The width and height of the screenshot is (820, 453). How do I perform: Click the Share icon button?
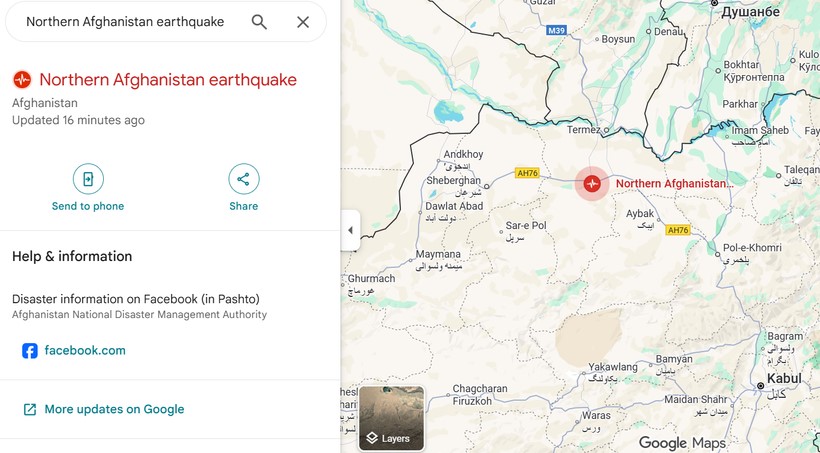pos(243,179)
